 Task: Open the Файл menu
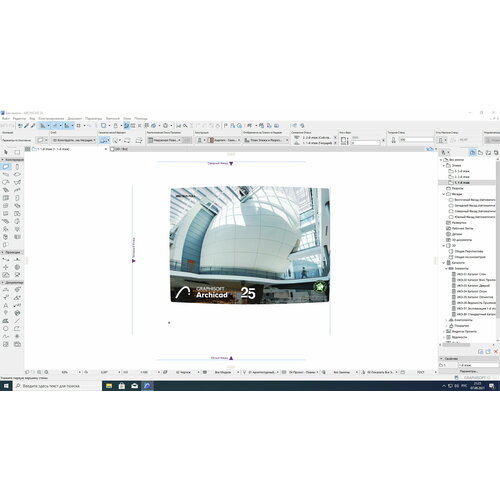pos(6,118)
